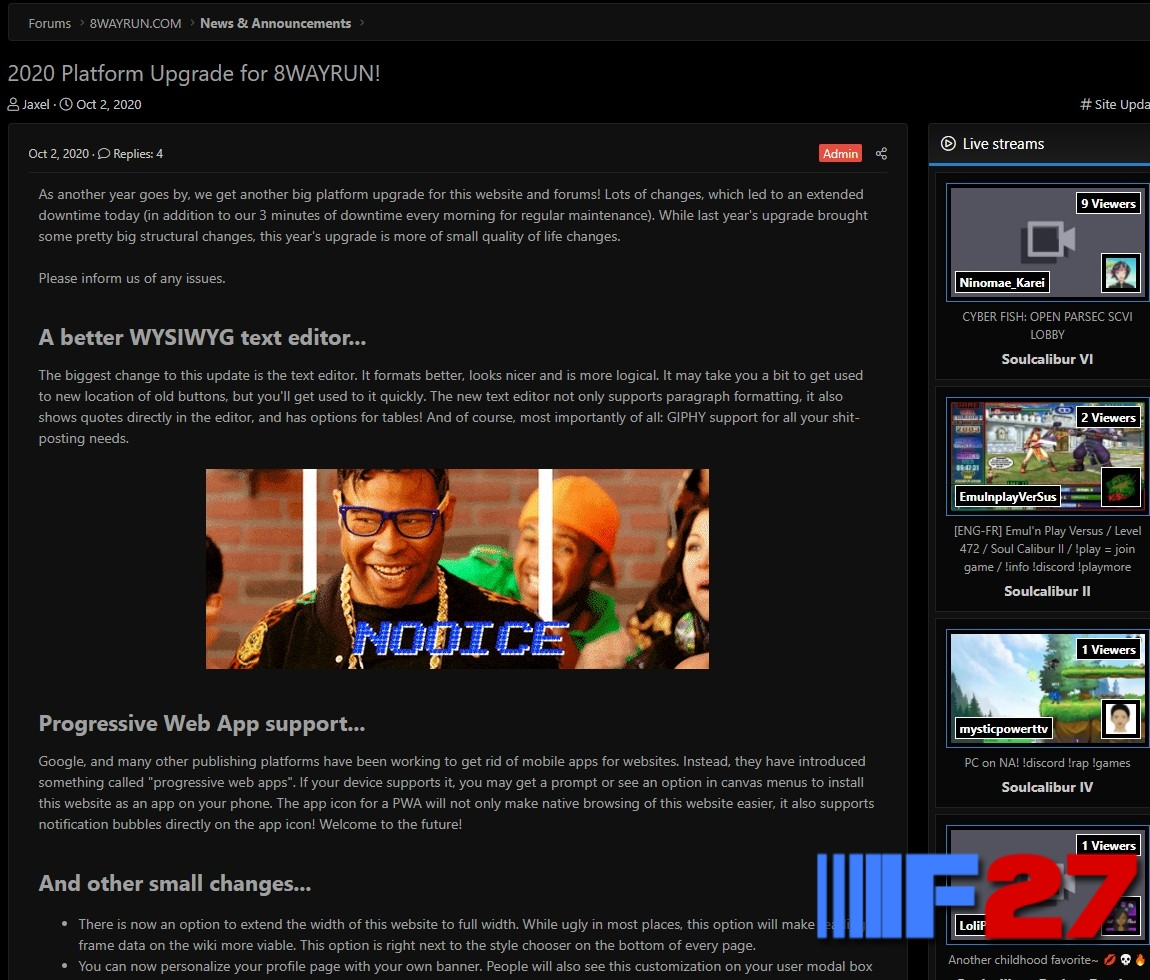Image resolution: width=1150 pixels, height=980 pixels.
Task: Click mysticpowerttv's avatar icon
Action: click(1121, 719)
